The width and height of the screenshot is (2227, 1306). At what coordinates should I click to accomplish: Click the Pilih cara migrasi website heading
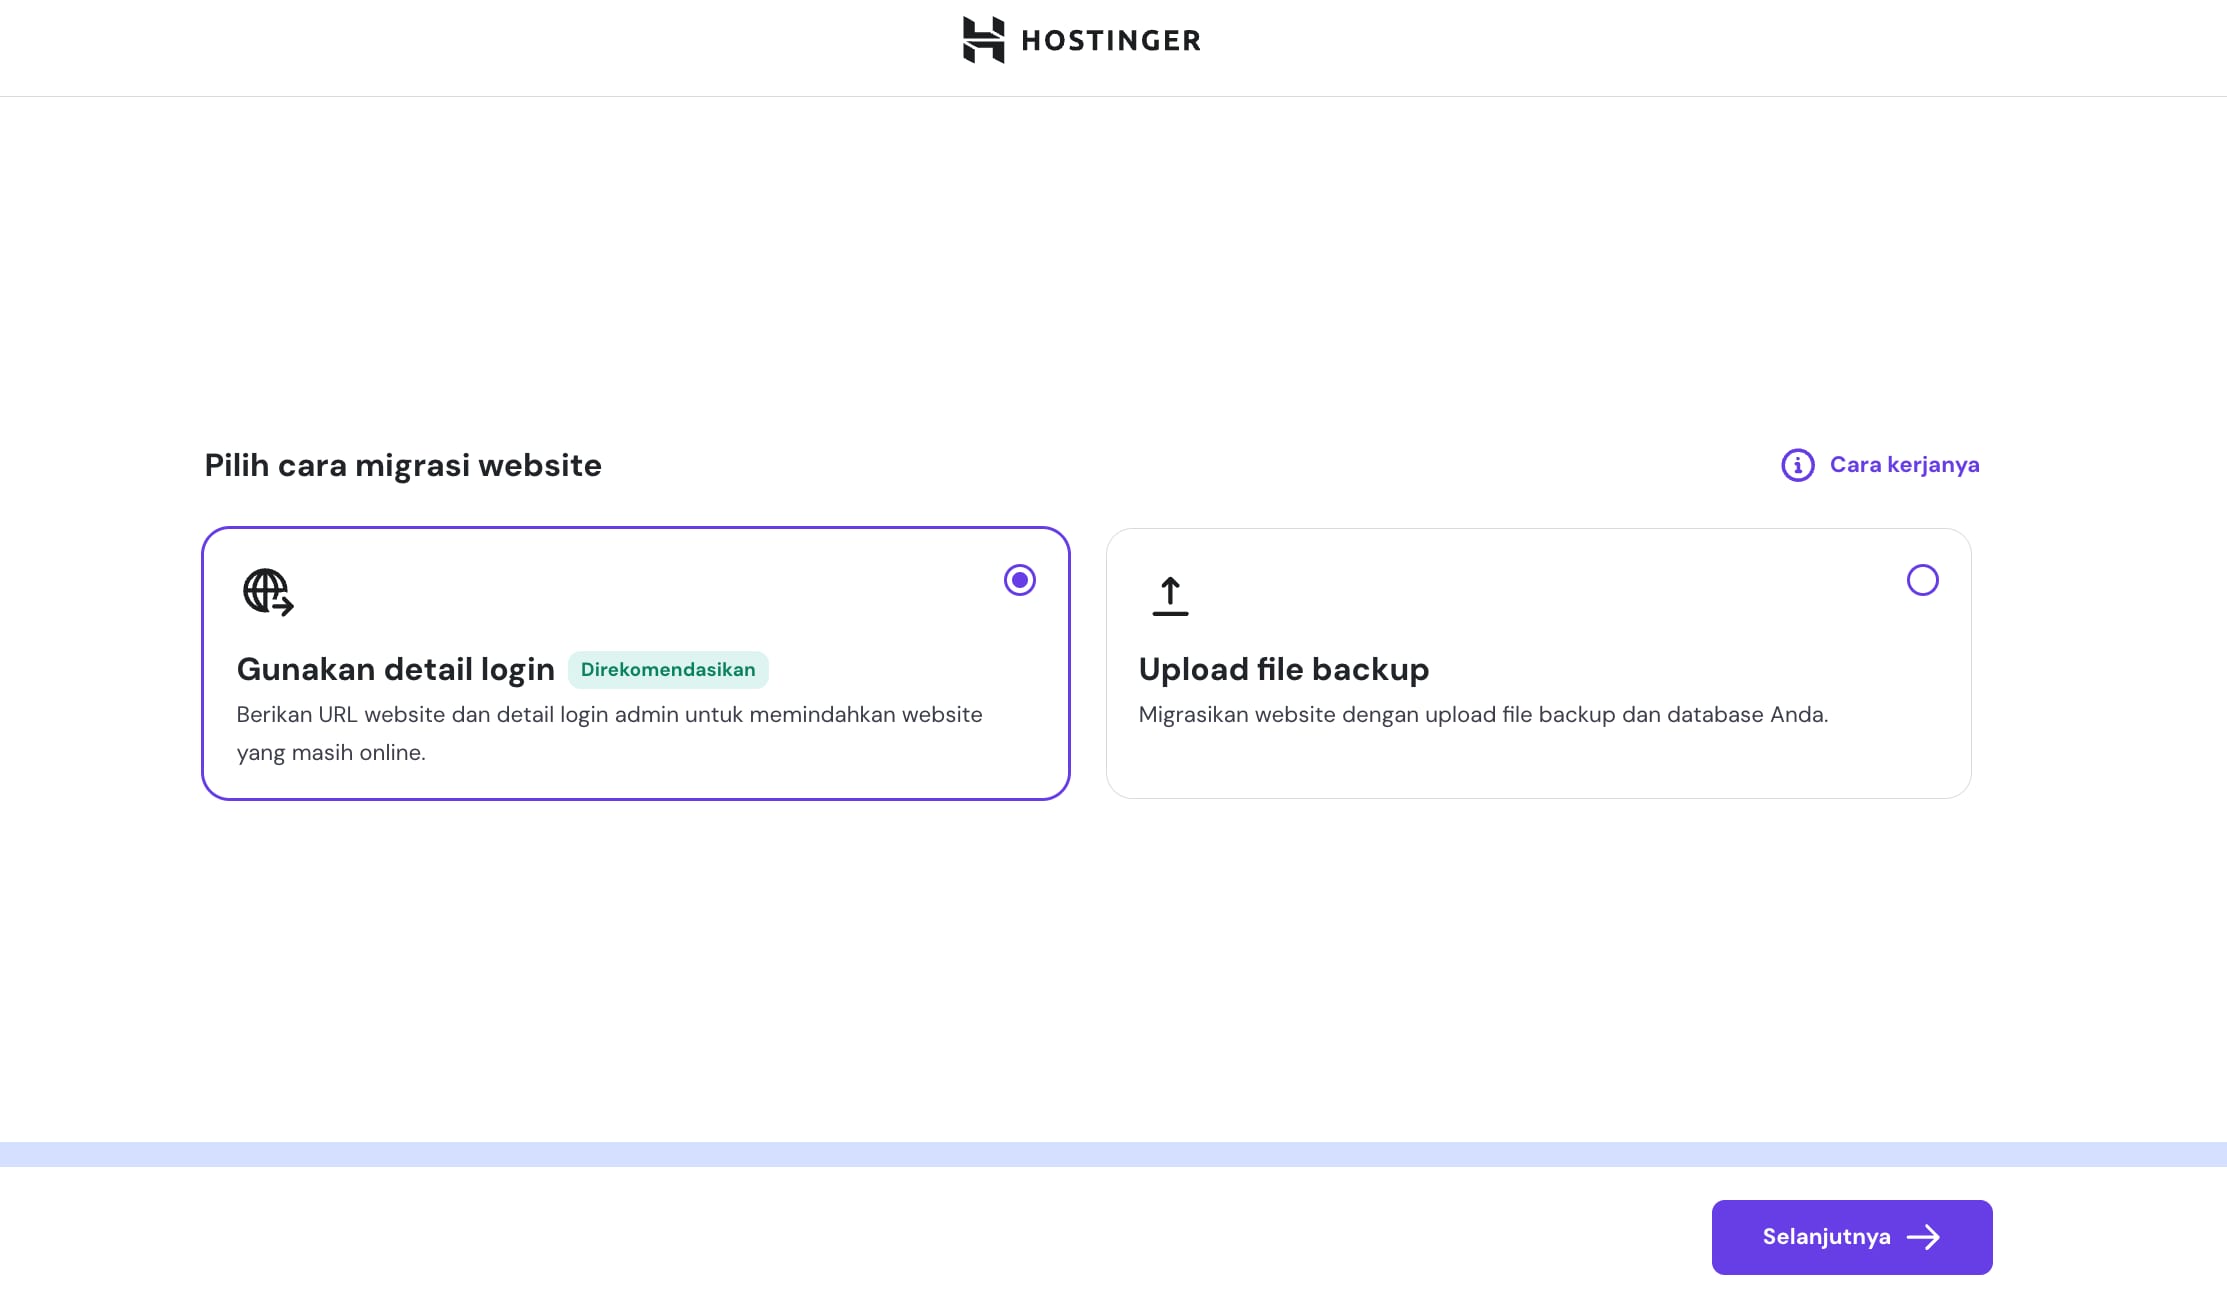(x=403, y=465)
